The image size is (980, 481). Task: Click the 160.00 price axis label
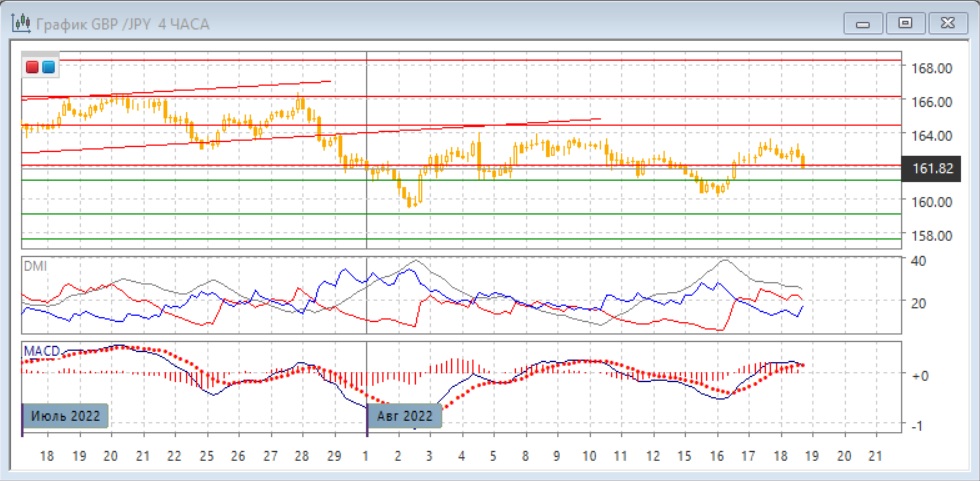930,202
